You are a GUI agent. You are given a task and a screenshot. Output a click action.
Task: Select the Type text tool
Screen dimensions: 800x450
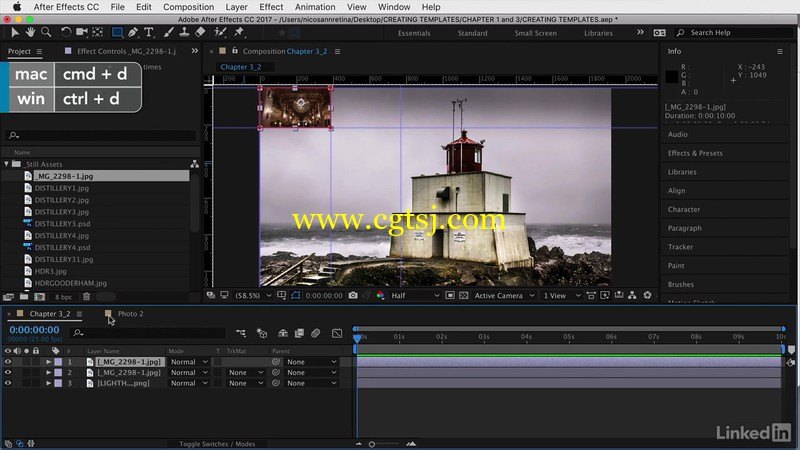(x=149, y=33)
